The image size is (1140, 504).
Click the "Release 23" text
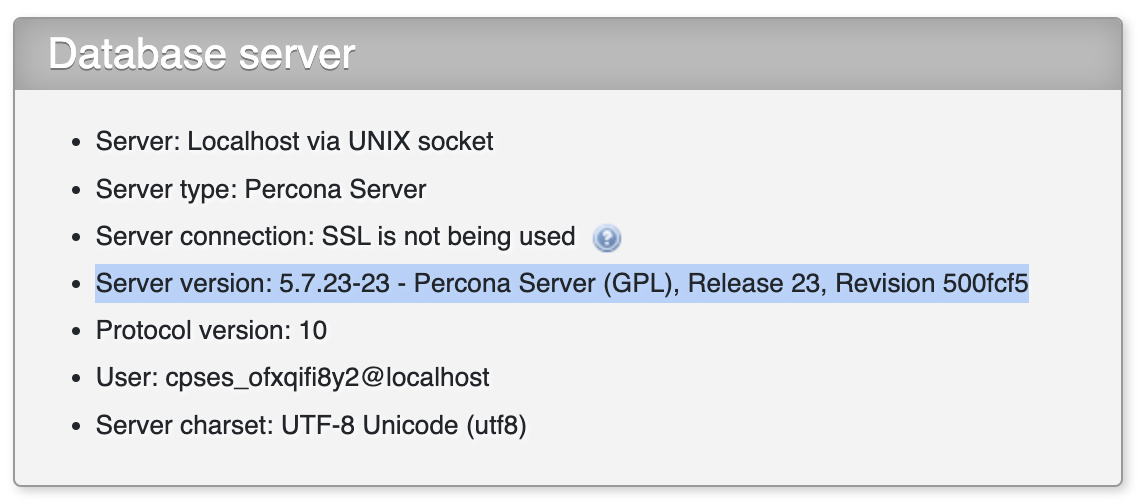click(755, 284)
